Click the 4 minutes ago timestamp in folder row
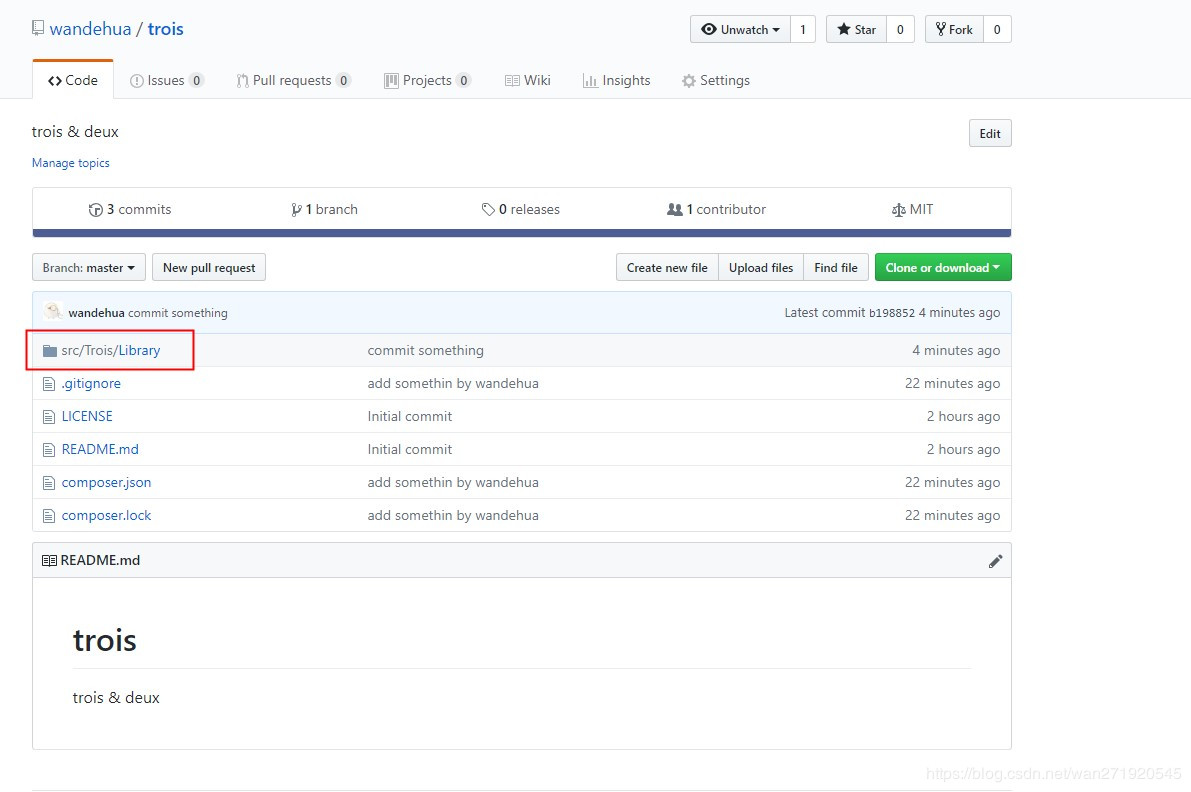 click(x=956, y=351)
